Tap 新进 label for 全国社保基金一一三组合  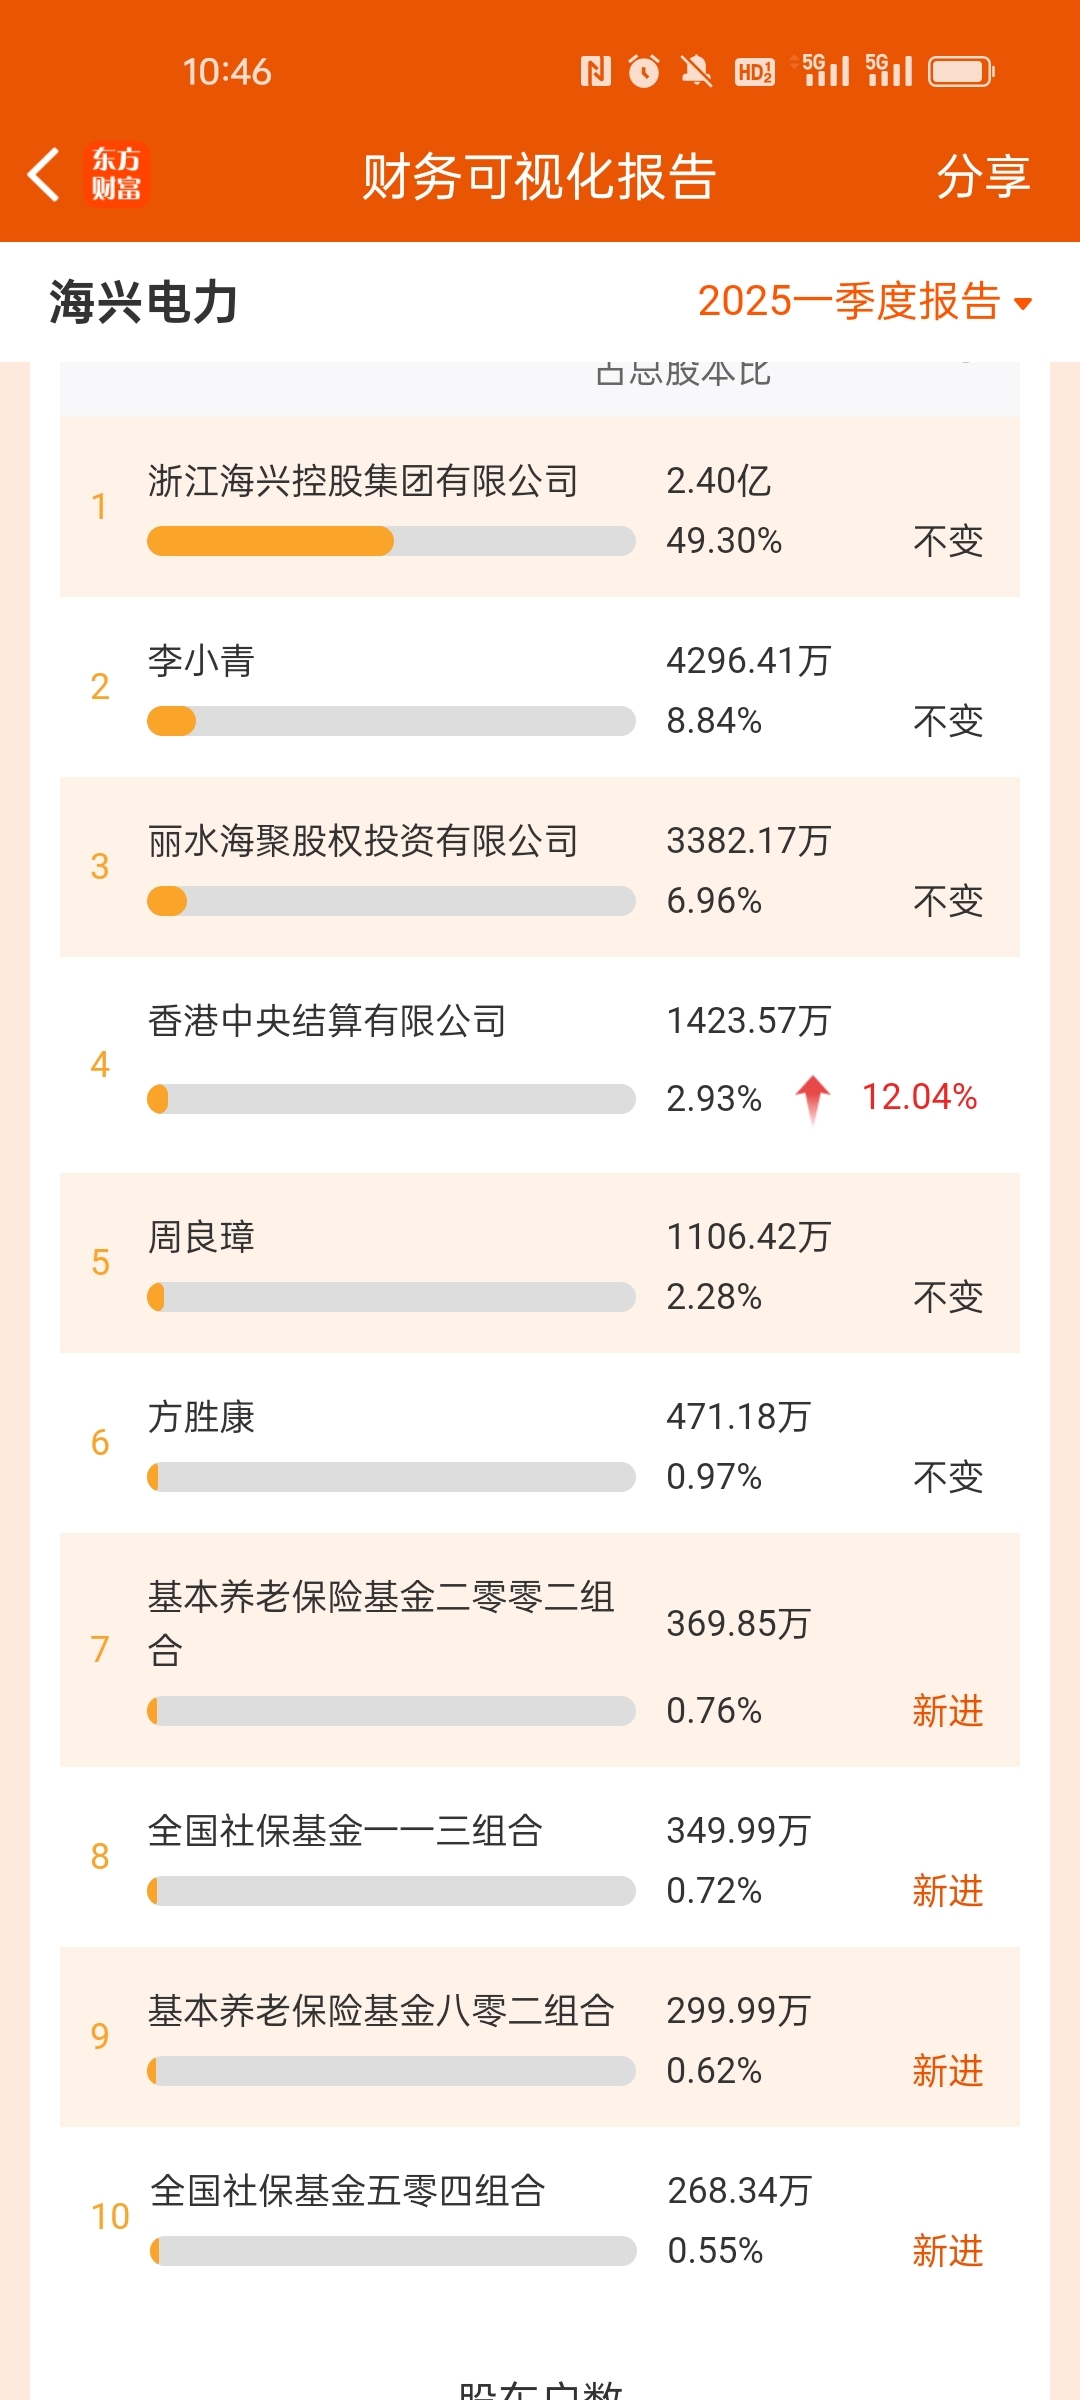coord(947,1891)
